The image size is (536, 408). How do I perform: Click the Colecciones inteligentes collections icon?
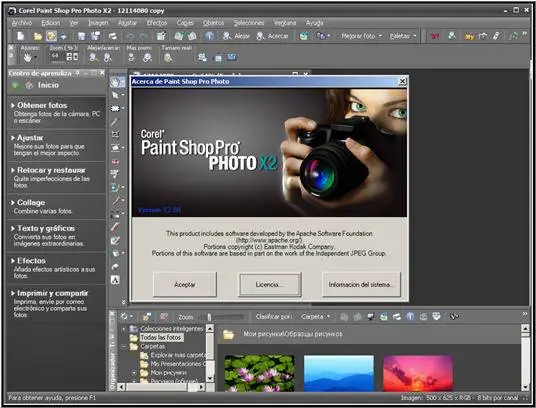click(x=133, y=329)
